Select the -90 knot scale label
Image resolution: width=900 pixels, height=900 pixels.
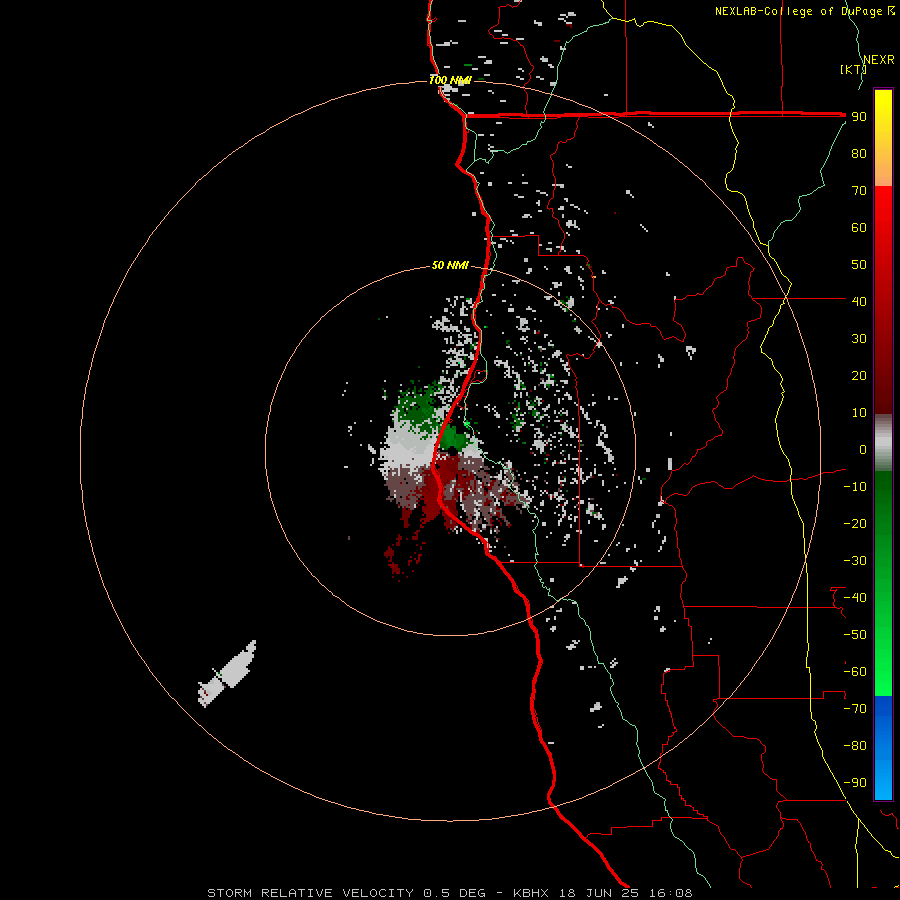point(855,782)
